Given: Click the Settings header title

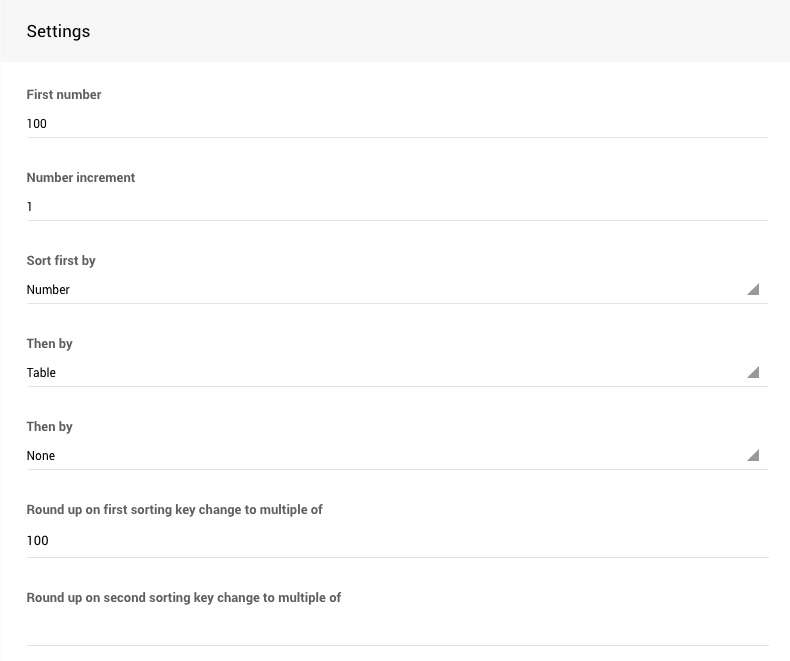Looking at the screenshot, I should (58, 32).
